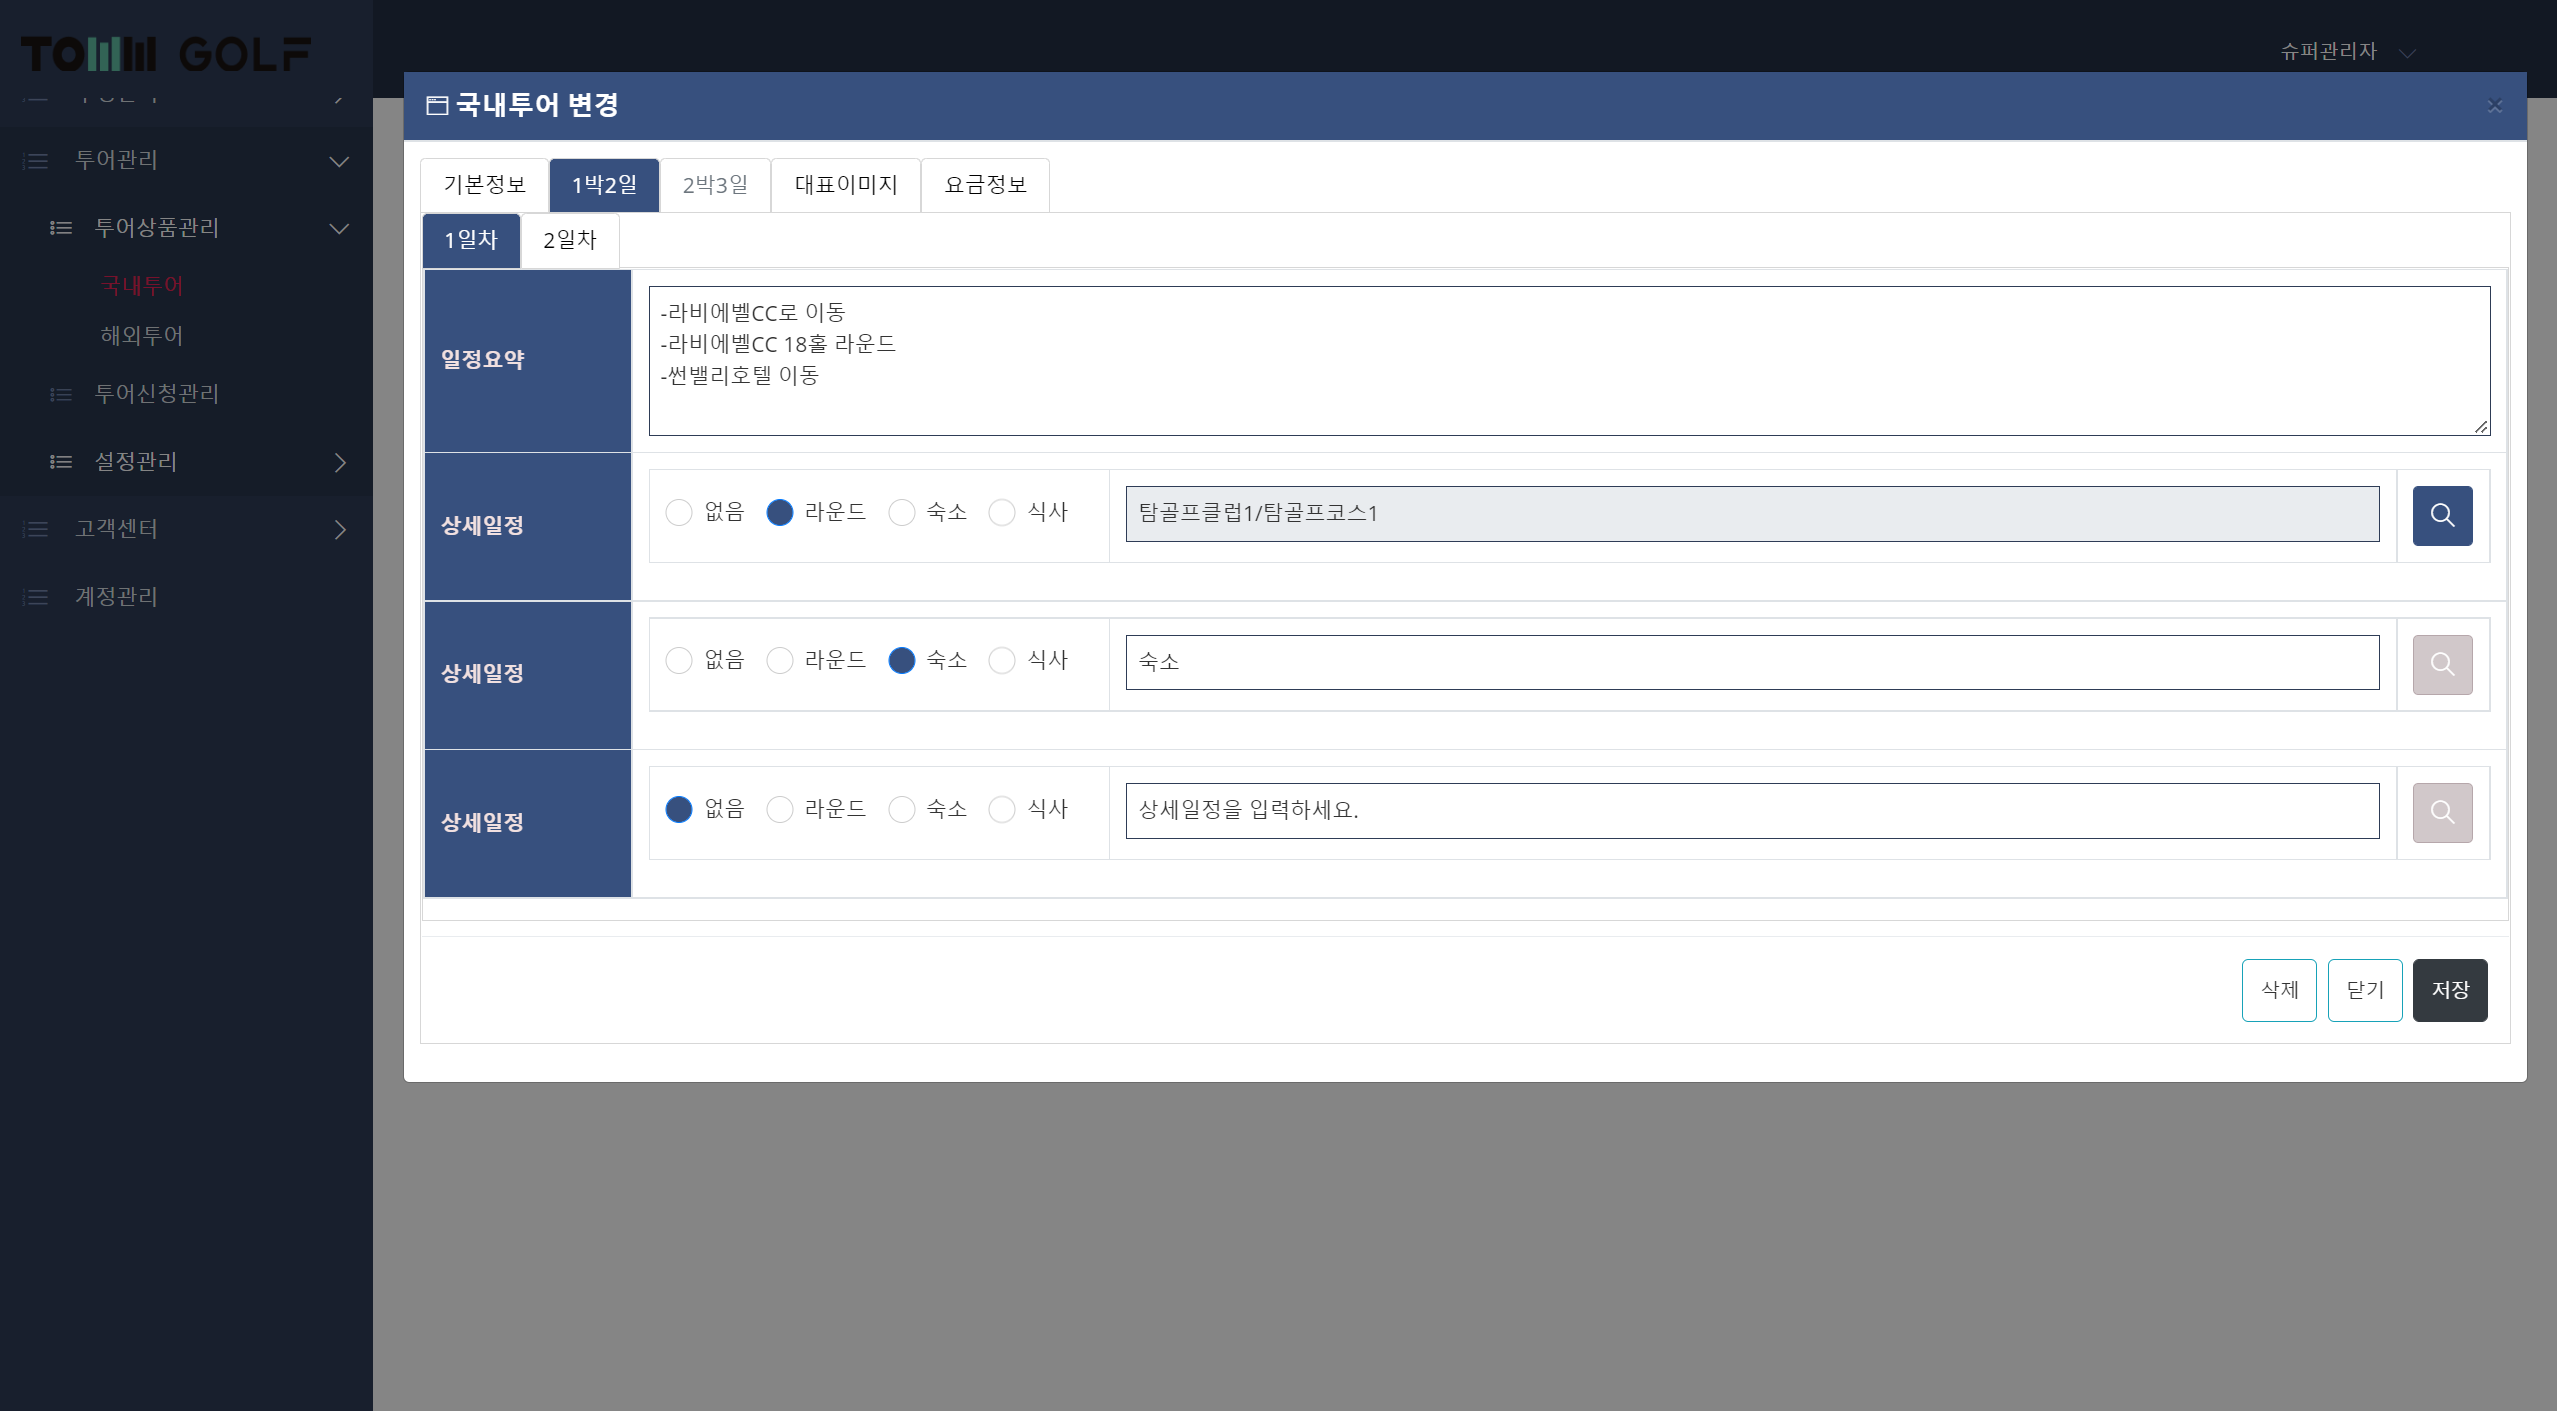The width and height of the screenshot is (2557, 1411).
Task: Select 숙소 radio in the first 상세일정 row
Action: click(x=901, y=513)
